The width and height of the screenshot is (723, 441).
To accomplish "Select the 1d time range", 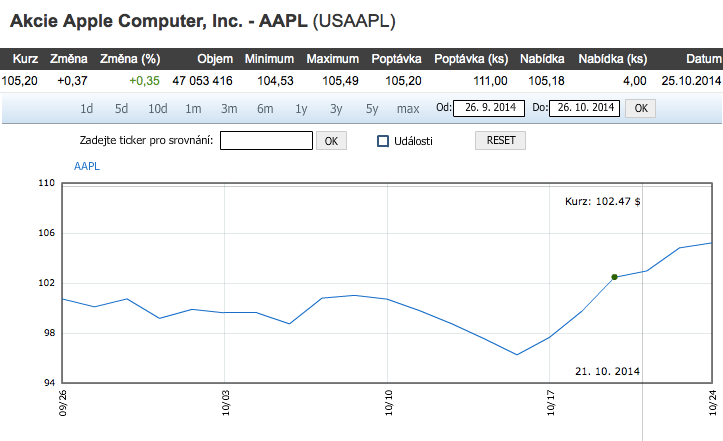I will [x=87, y=108].
